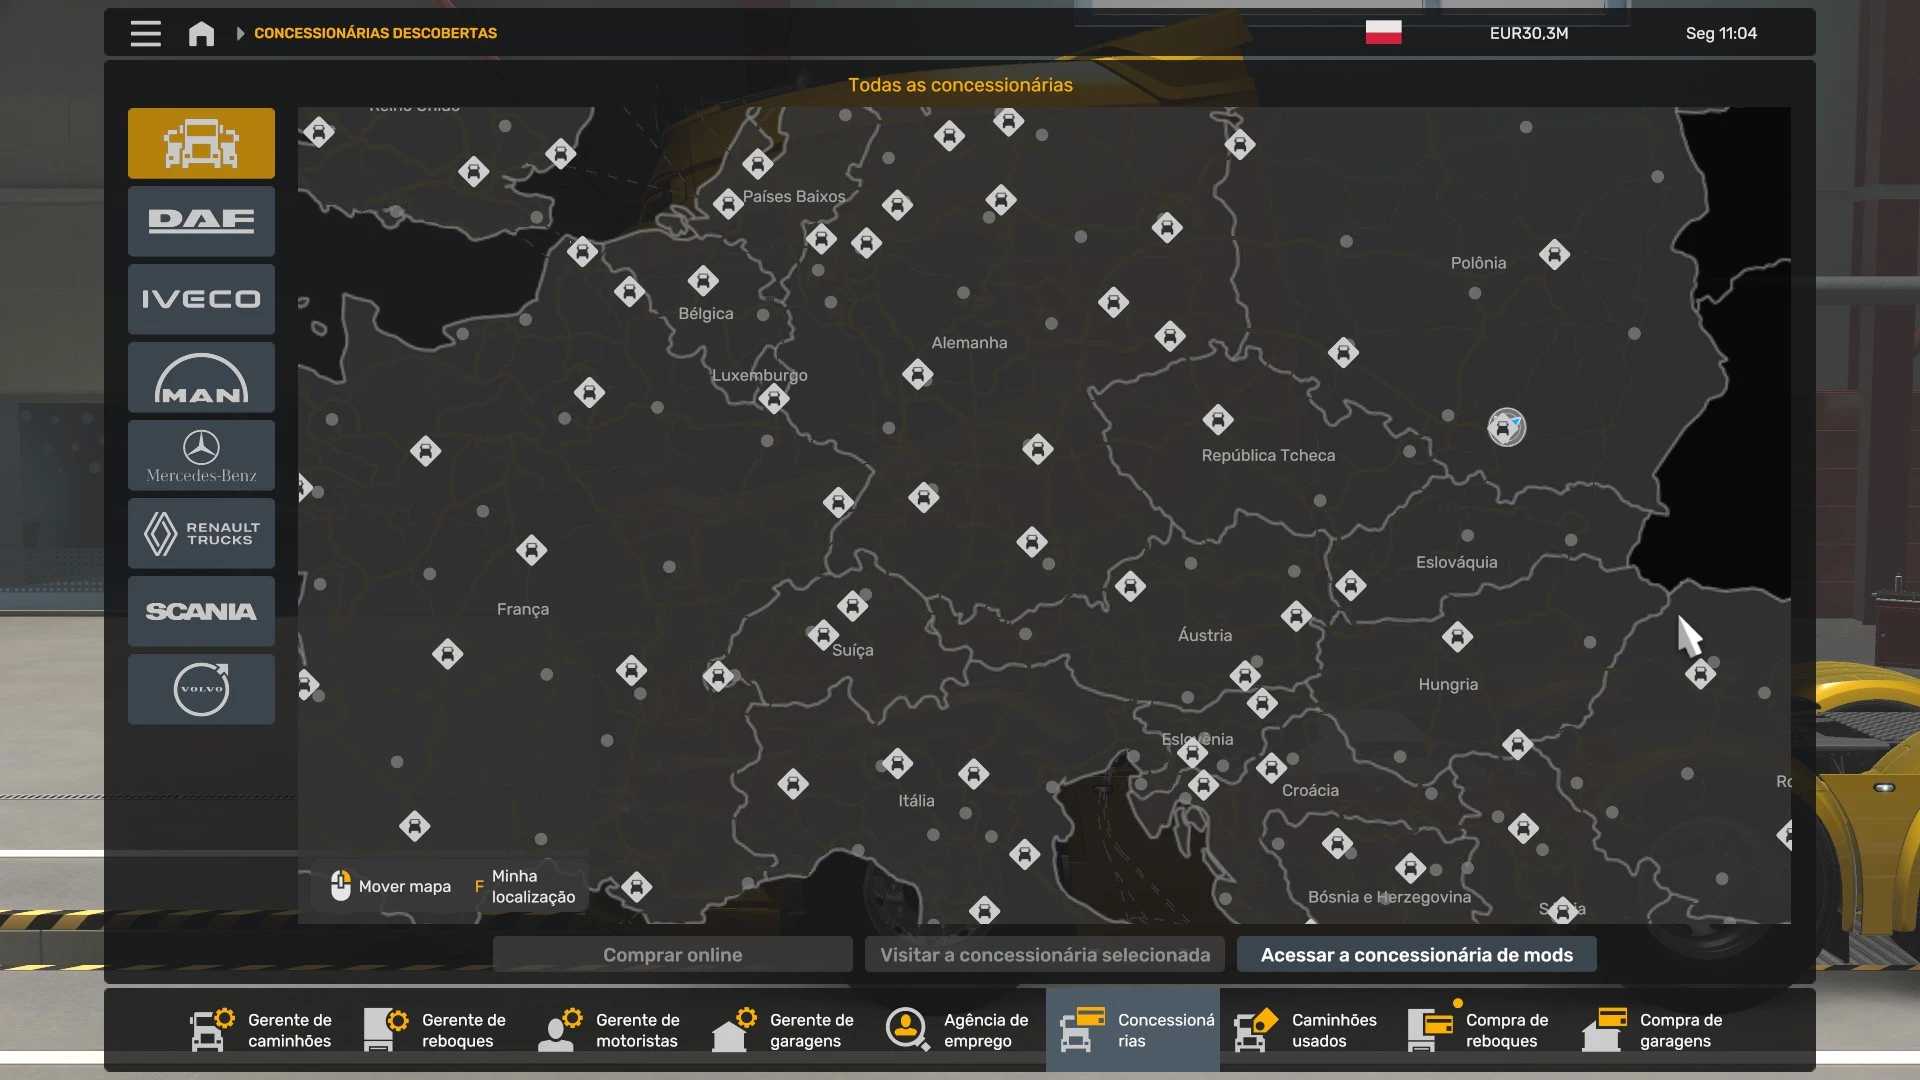
Task: Click the player location marker in Poland
Action: [1506, 427]
